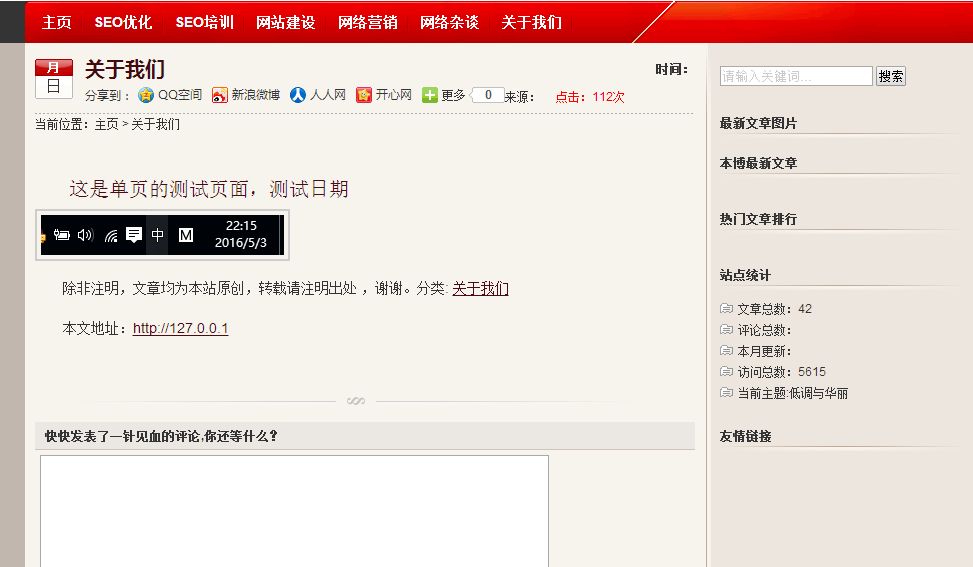Share the page via 新浪微博 icon
Screen dimensions: 973x567
[220, 95]
